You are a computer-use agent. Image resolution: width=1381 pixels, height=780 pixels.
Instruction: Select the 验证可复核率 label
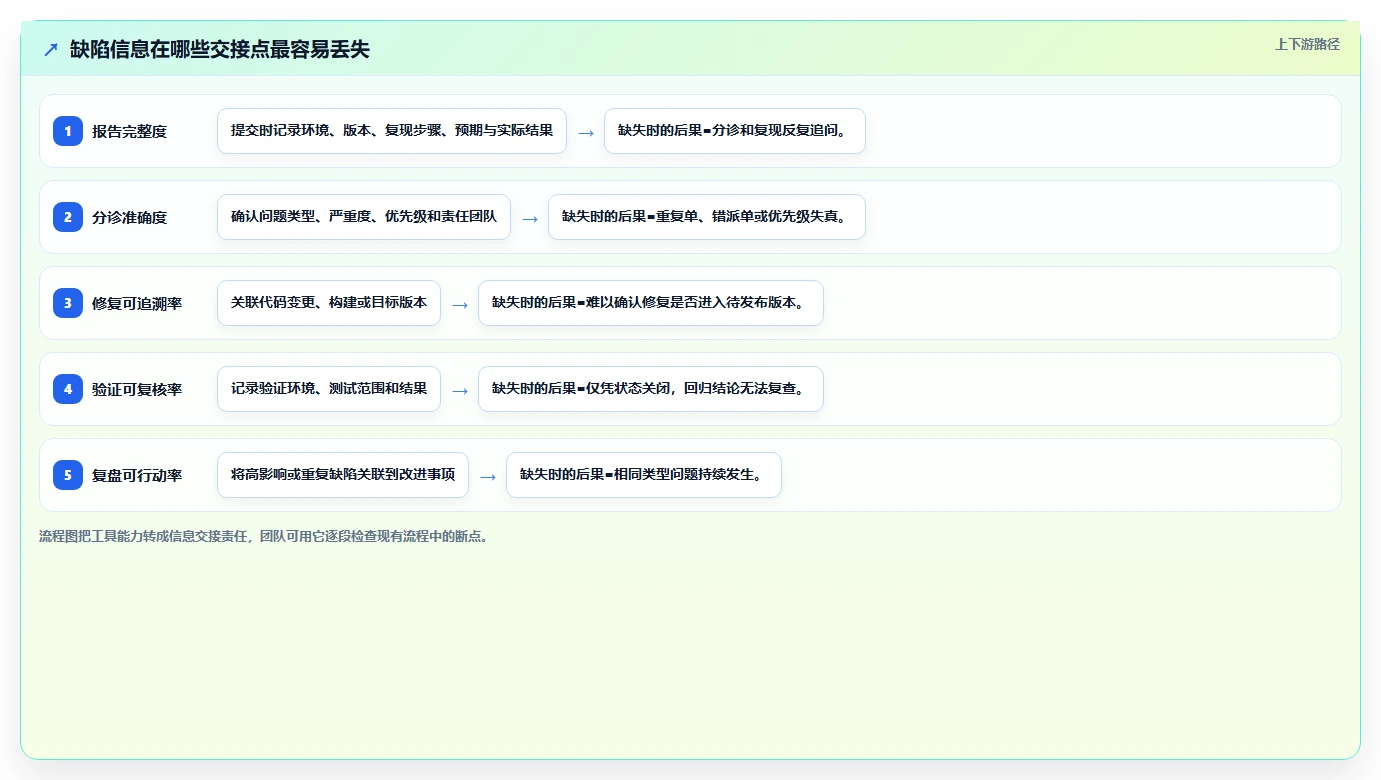(137, 389)
